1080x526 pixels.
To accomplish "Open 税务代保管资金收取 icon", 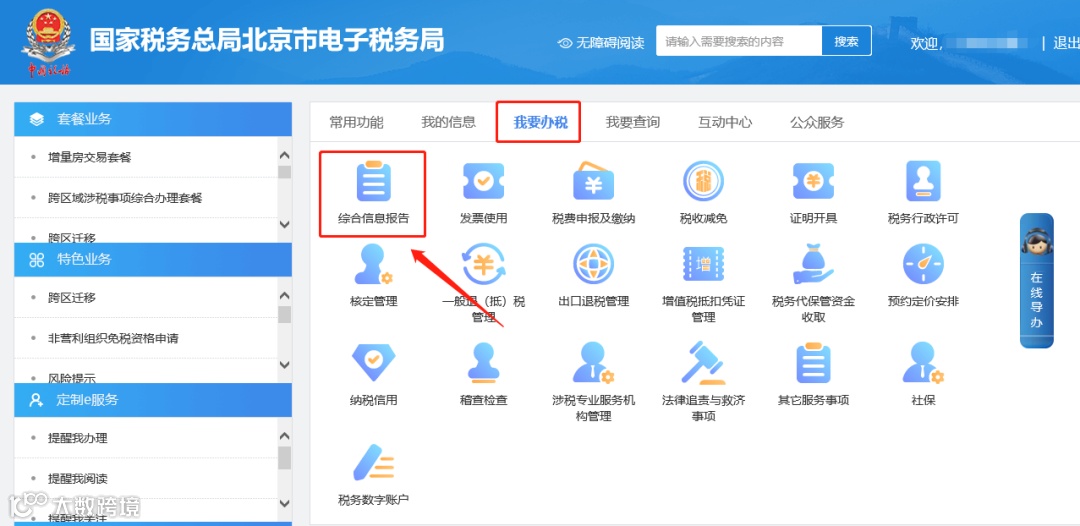I will 813,264.
